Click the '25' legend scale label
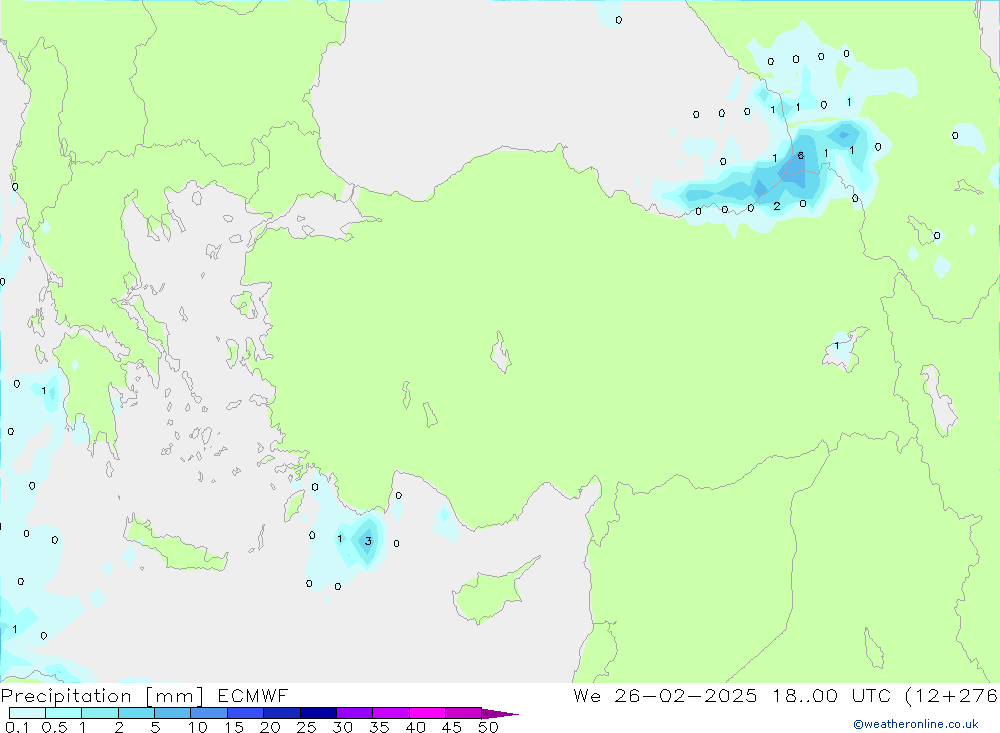Screen dimensions: 1000x733 [307, 727]
